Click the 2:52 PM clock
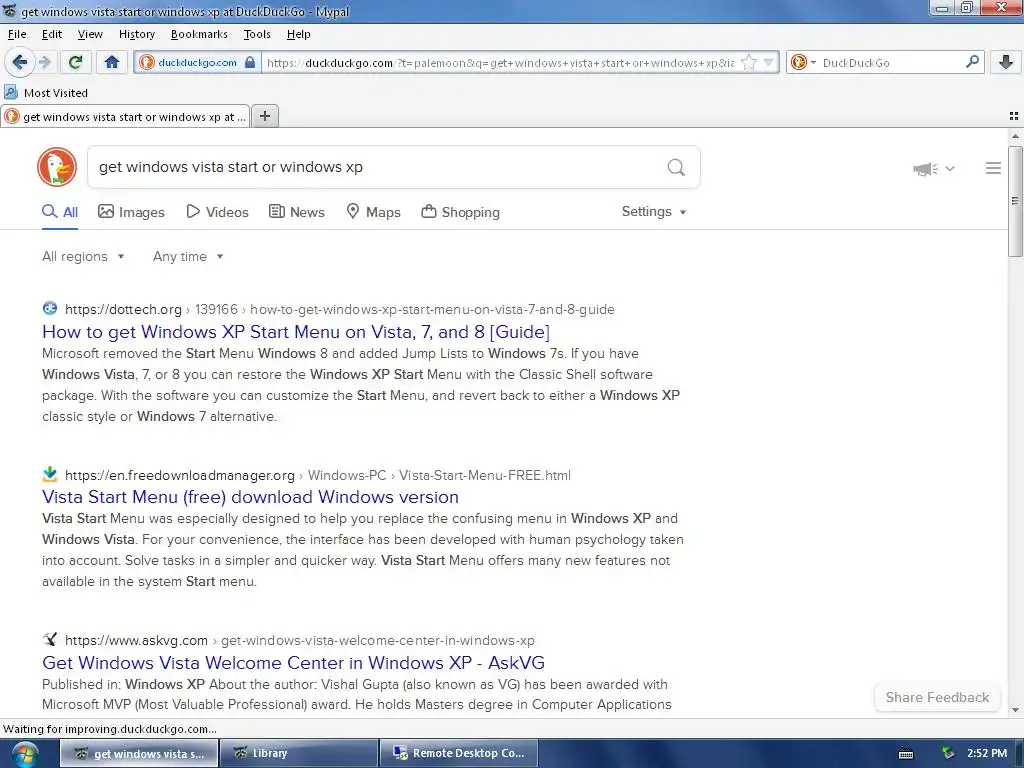 tap(987, 753)
